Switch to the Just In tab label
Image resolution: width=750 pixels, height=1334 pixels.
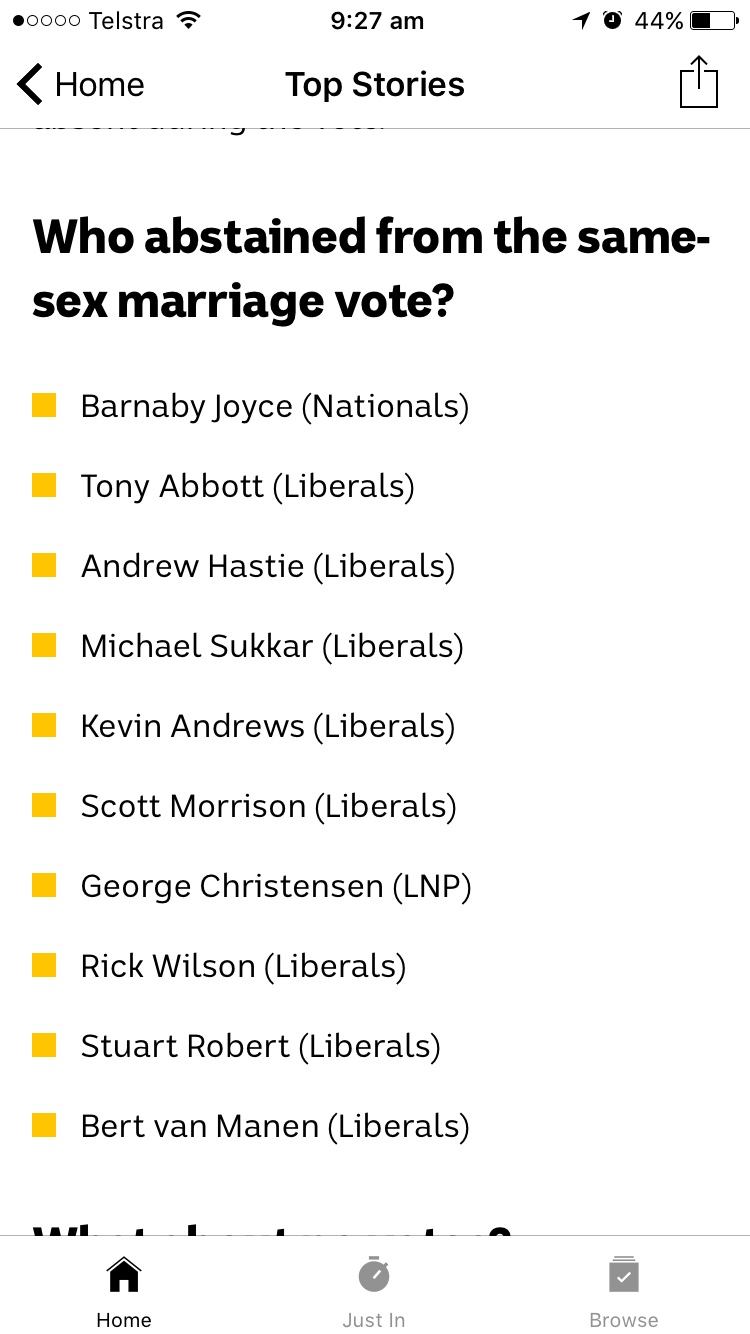(x=374, y=1320)
